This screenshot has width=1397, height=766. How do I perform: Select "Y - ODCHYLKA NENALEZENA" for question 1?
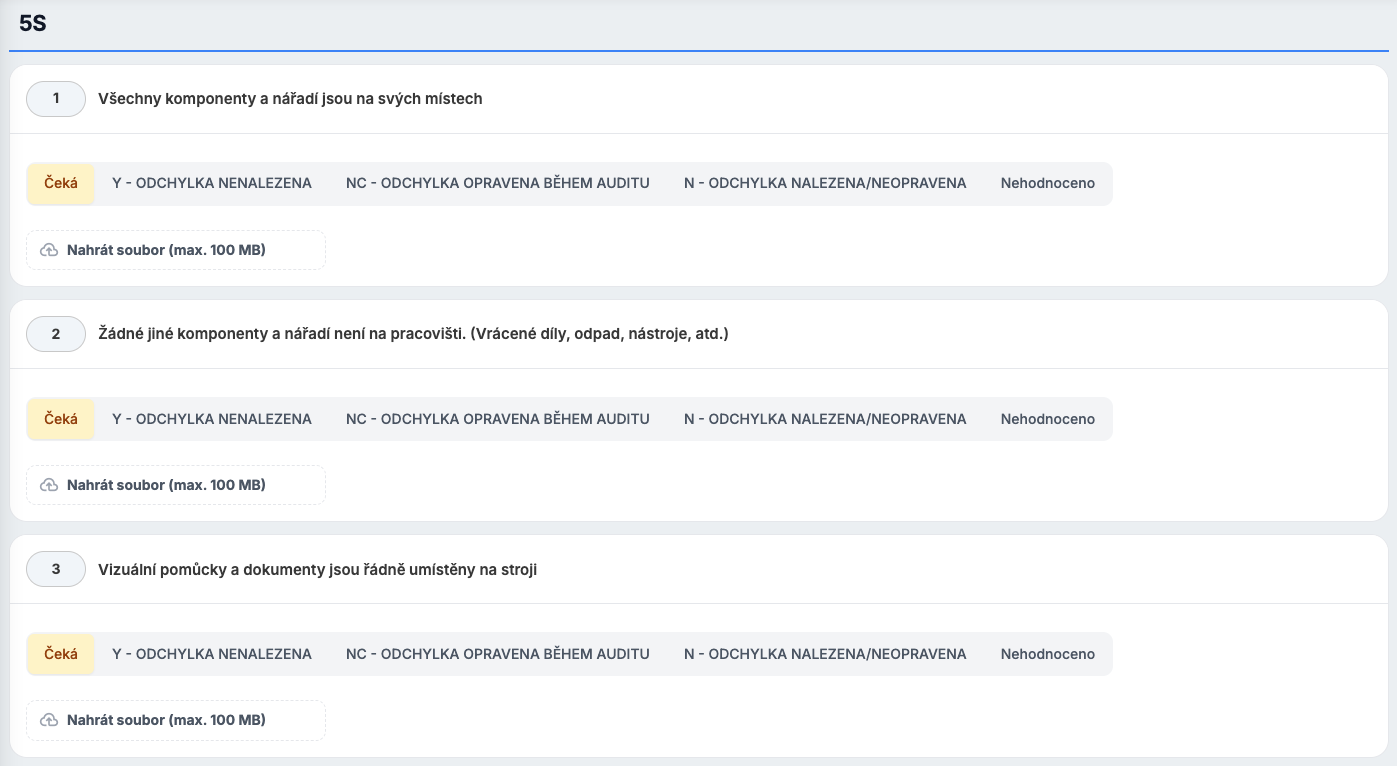coord(212,184)
